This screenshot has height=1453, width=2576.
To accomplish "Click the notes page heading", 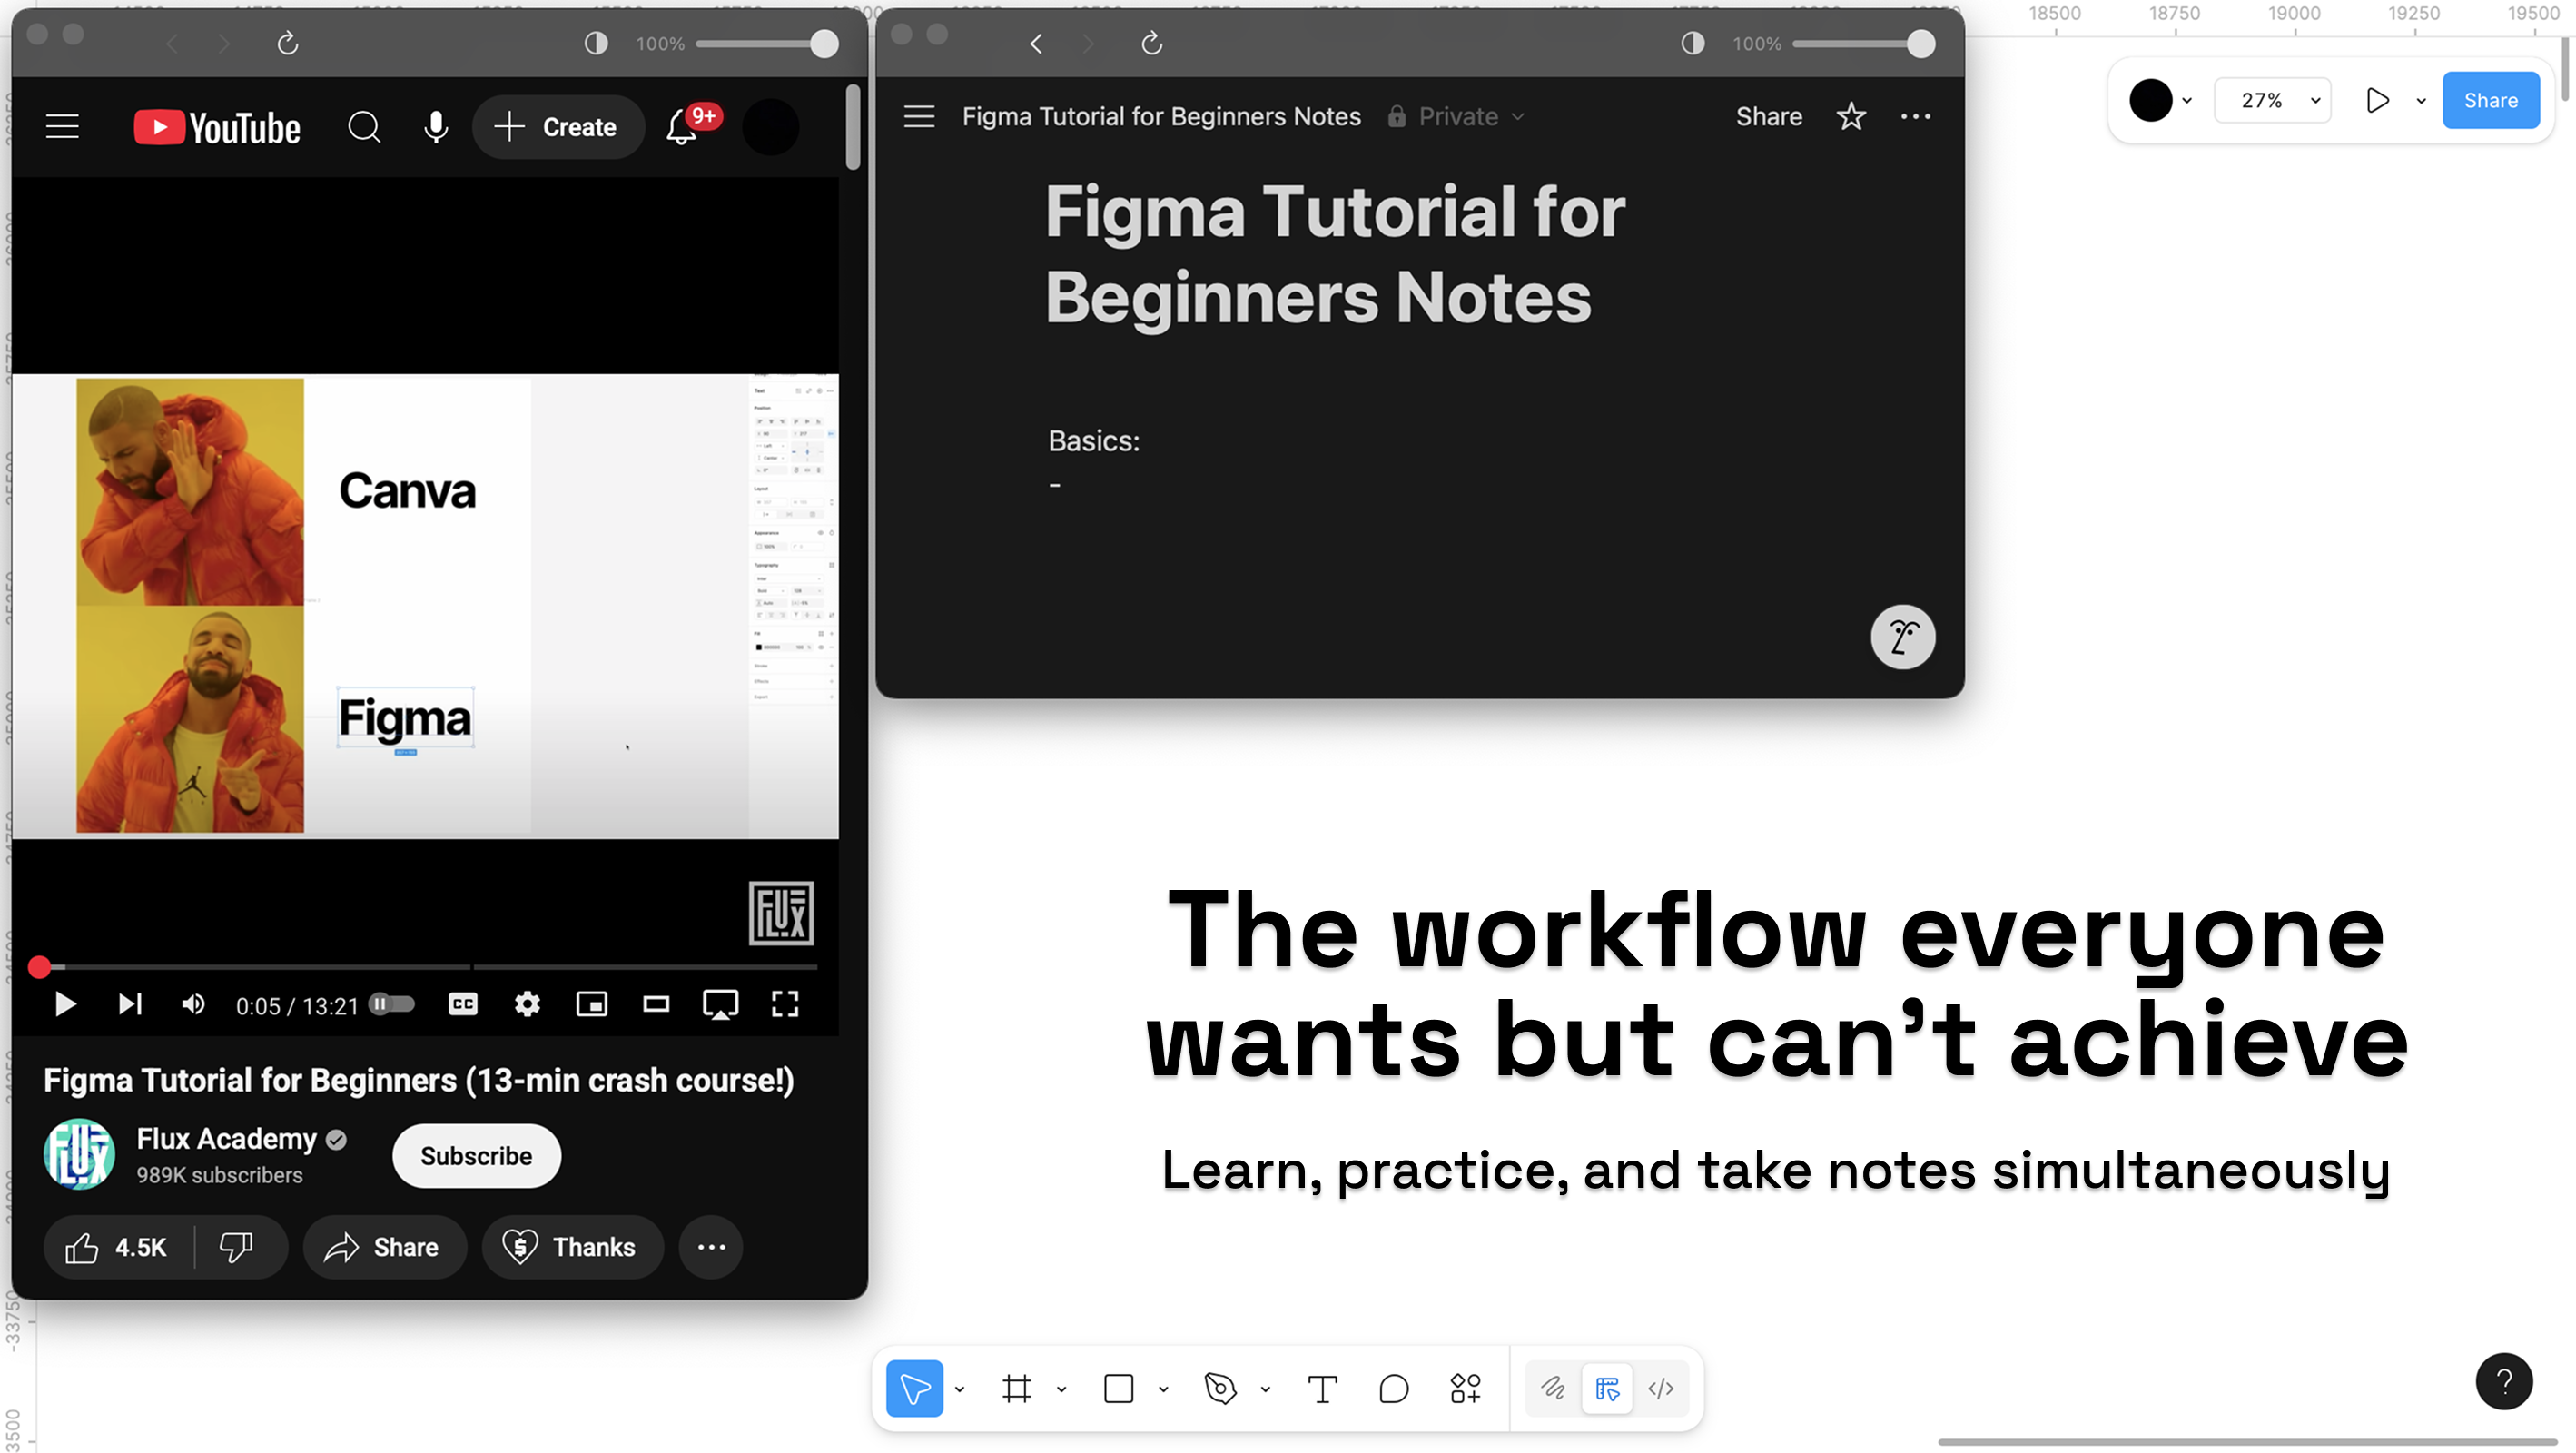I will pos(1335,254).
